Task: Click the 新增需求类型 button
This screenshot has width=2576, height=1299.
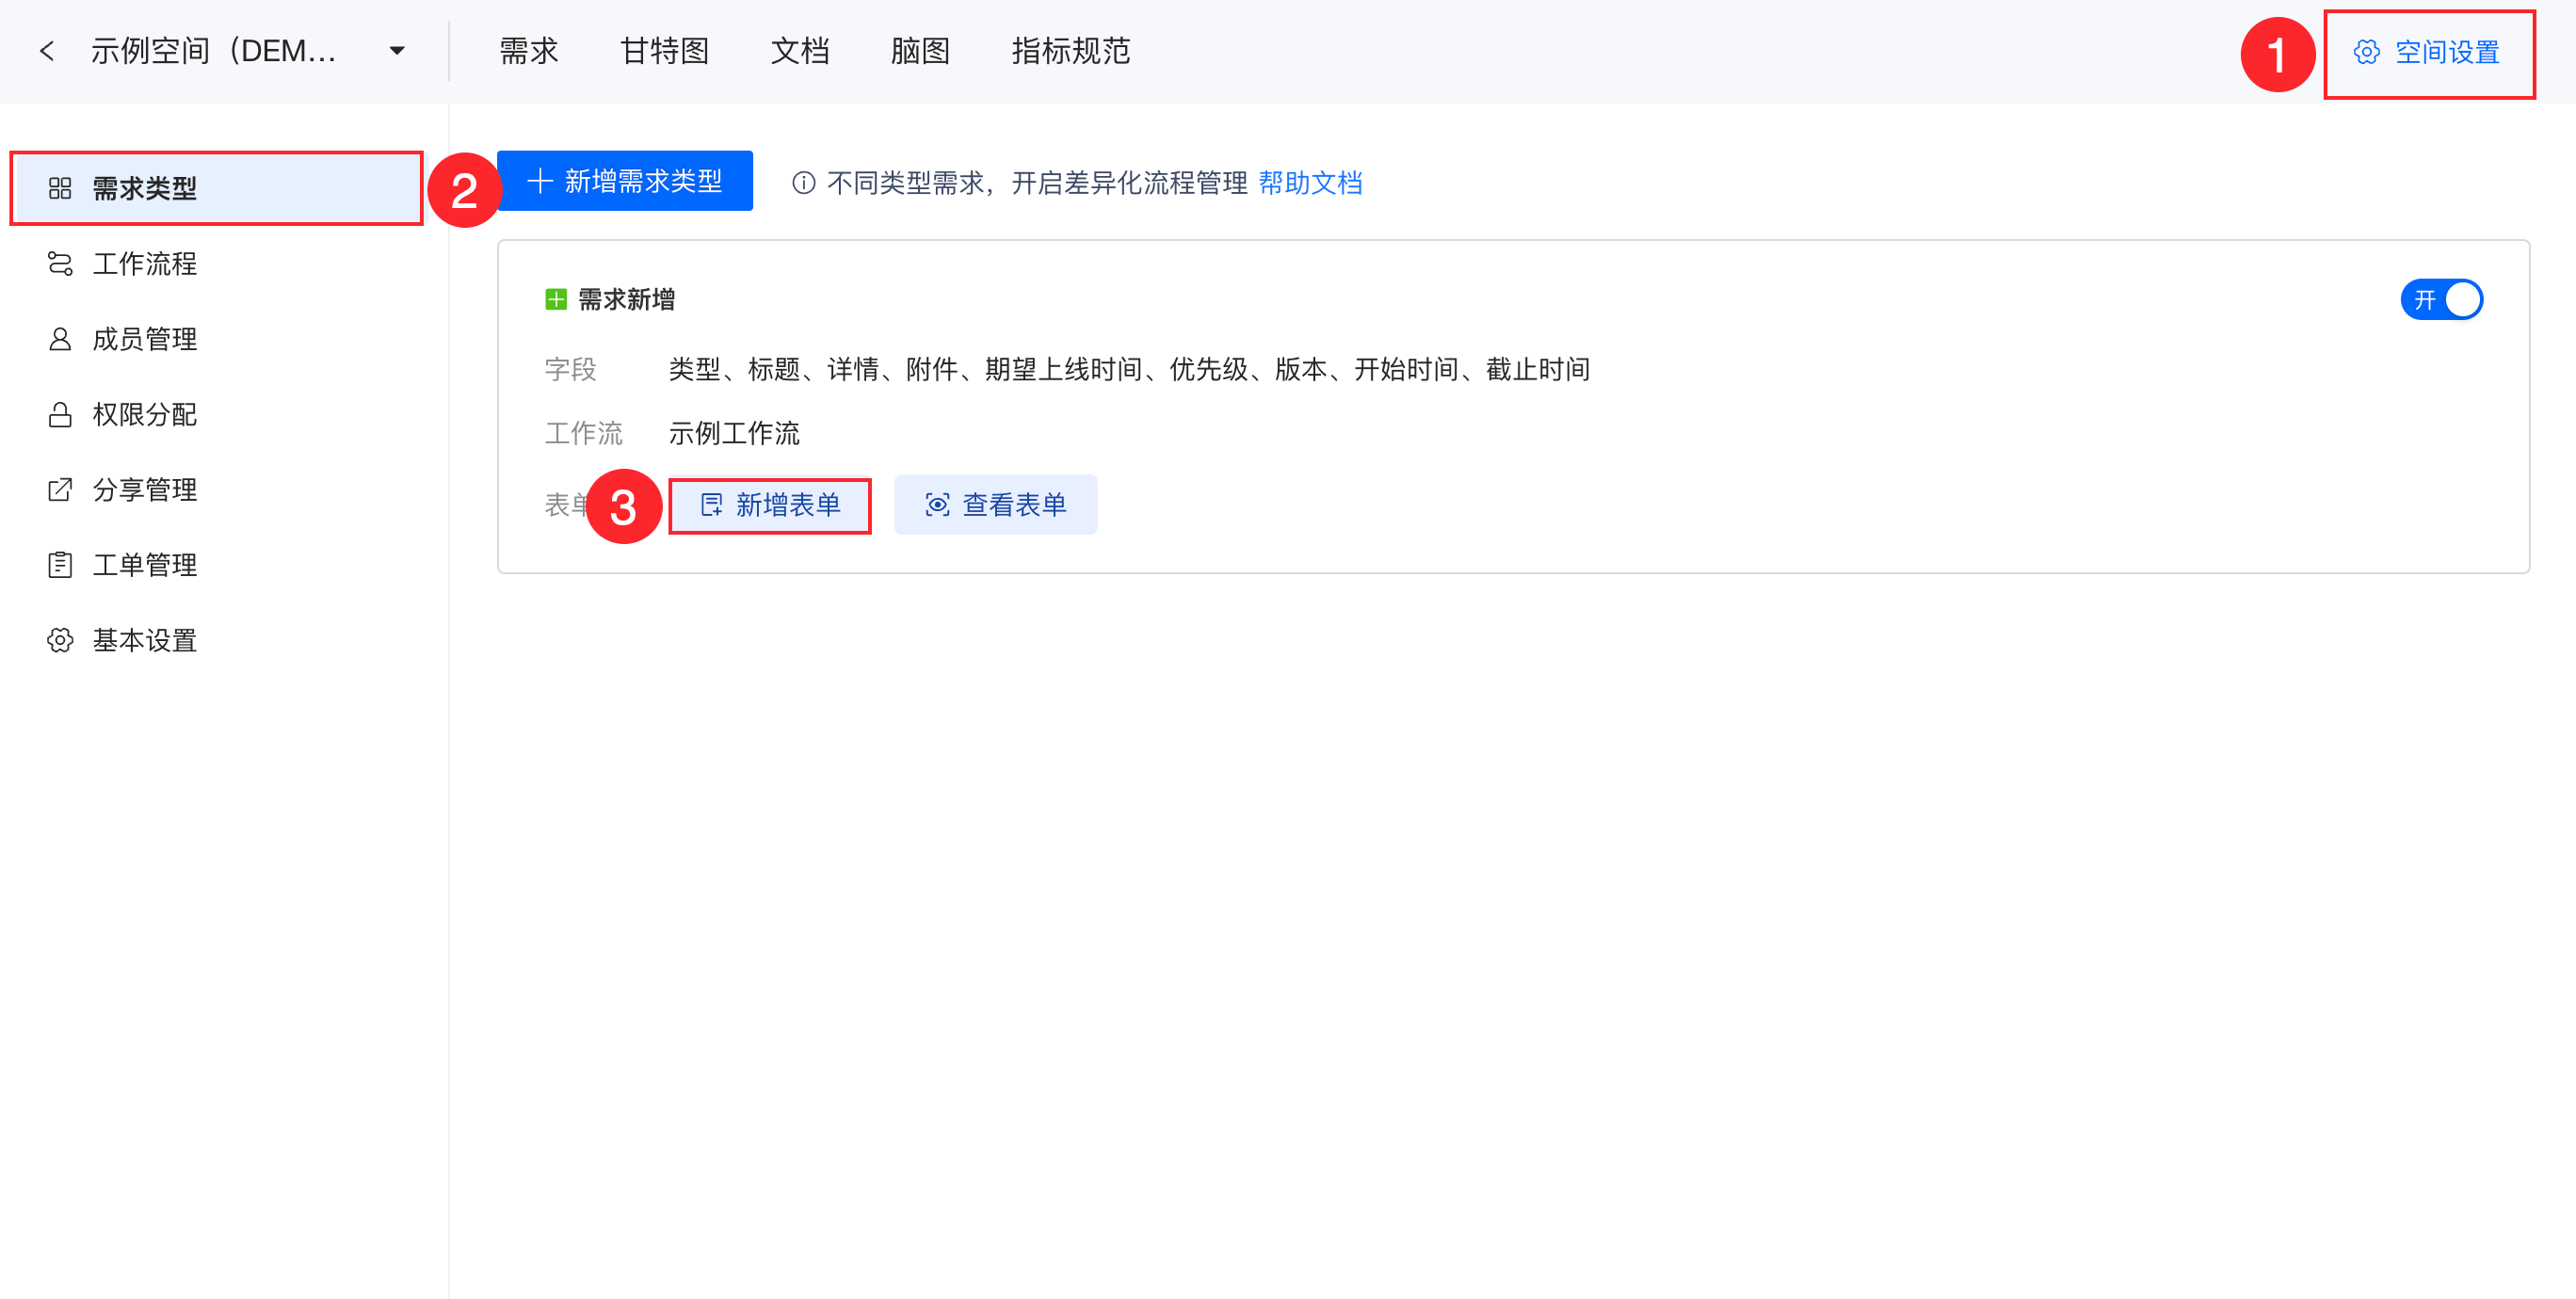Action: coord(625,181)
